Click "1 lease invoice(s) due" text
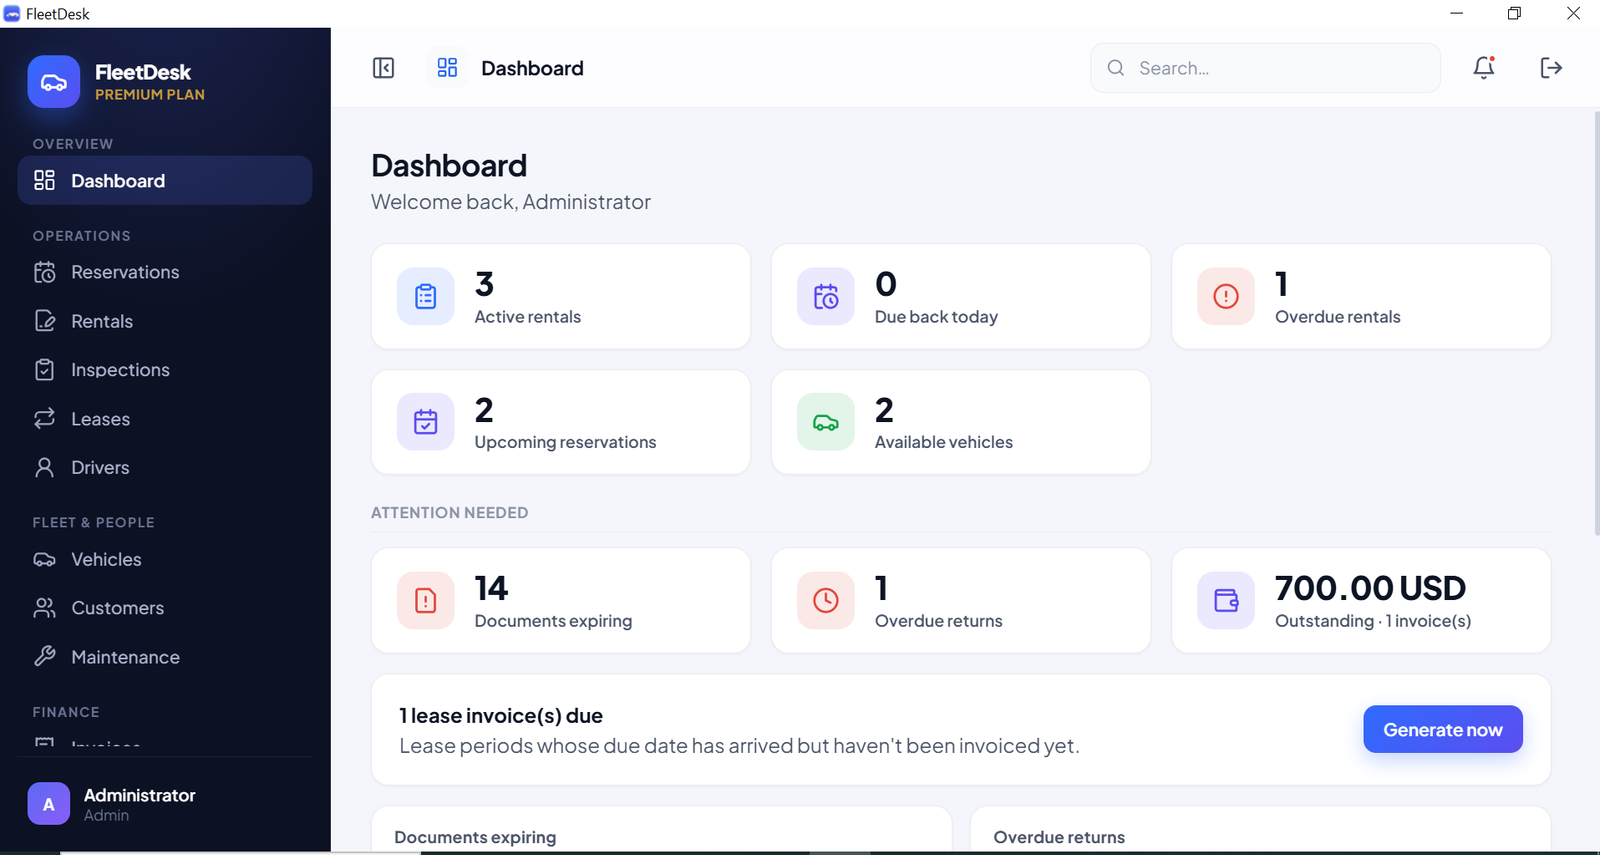Viewport: 1600px width, 855px height. coord(501,716)
